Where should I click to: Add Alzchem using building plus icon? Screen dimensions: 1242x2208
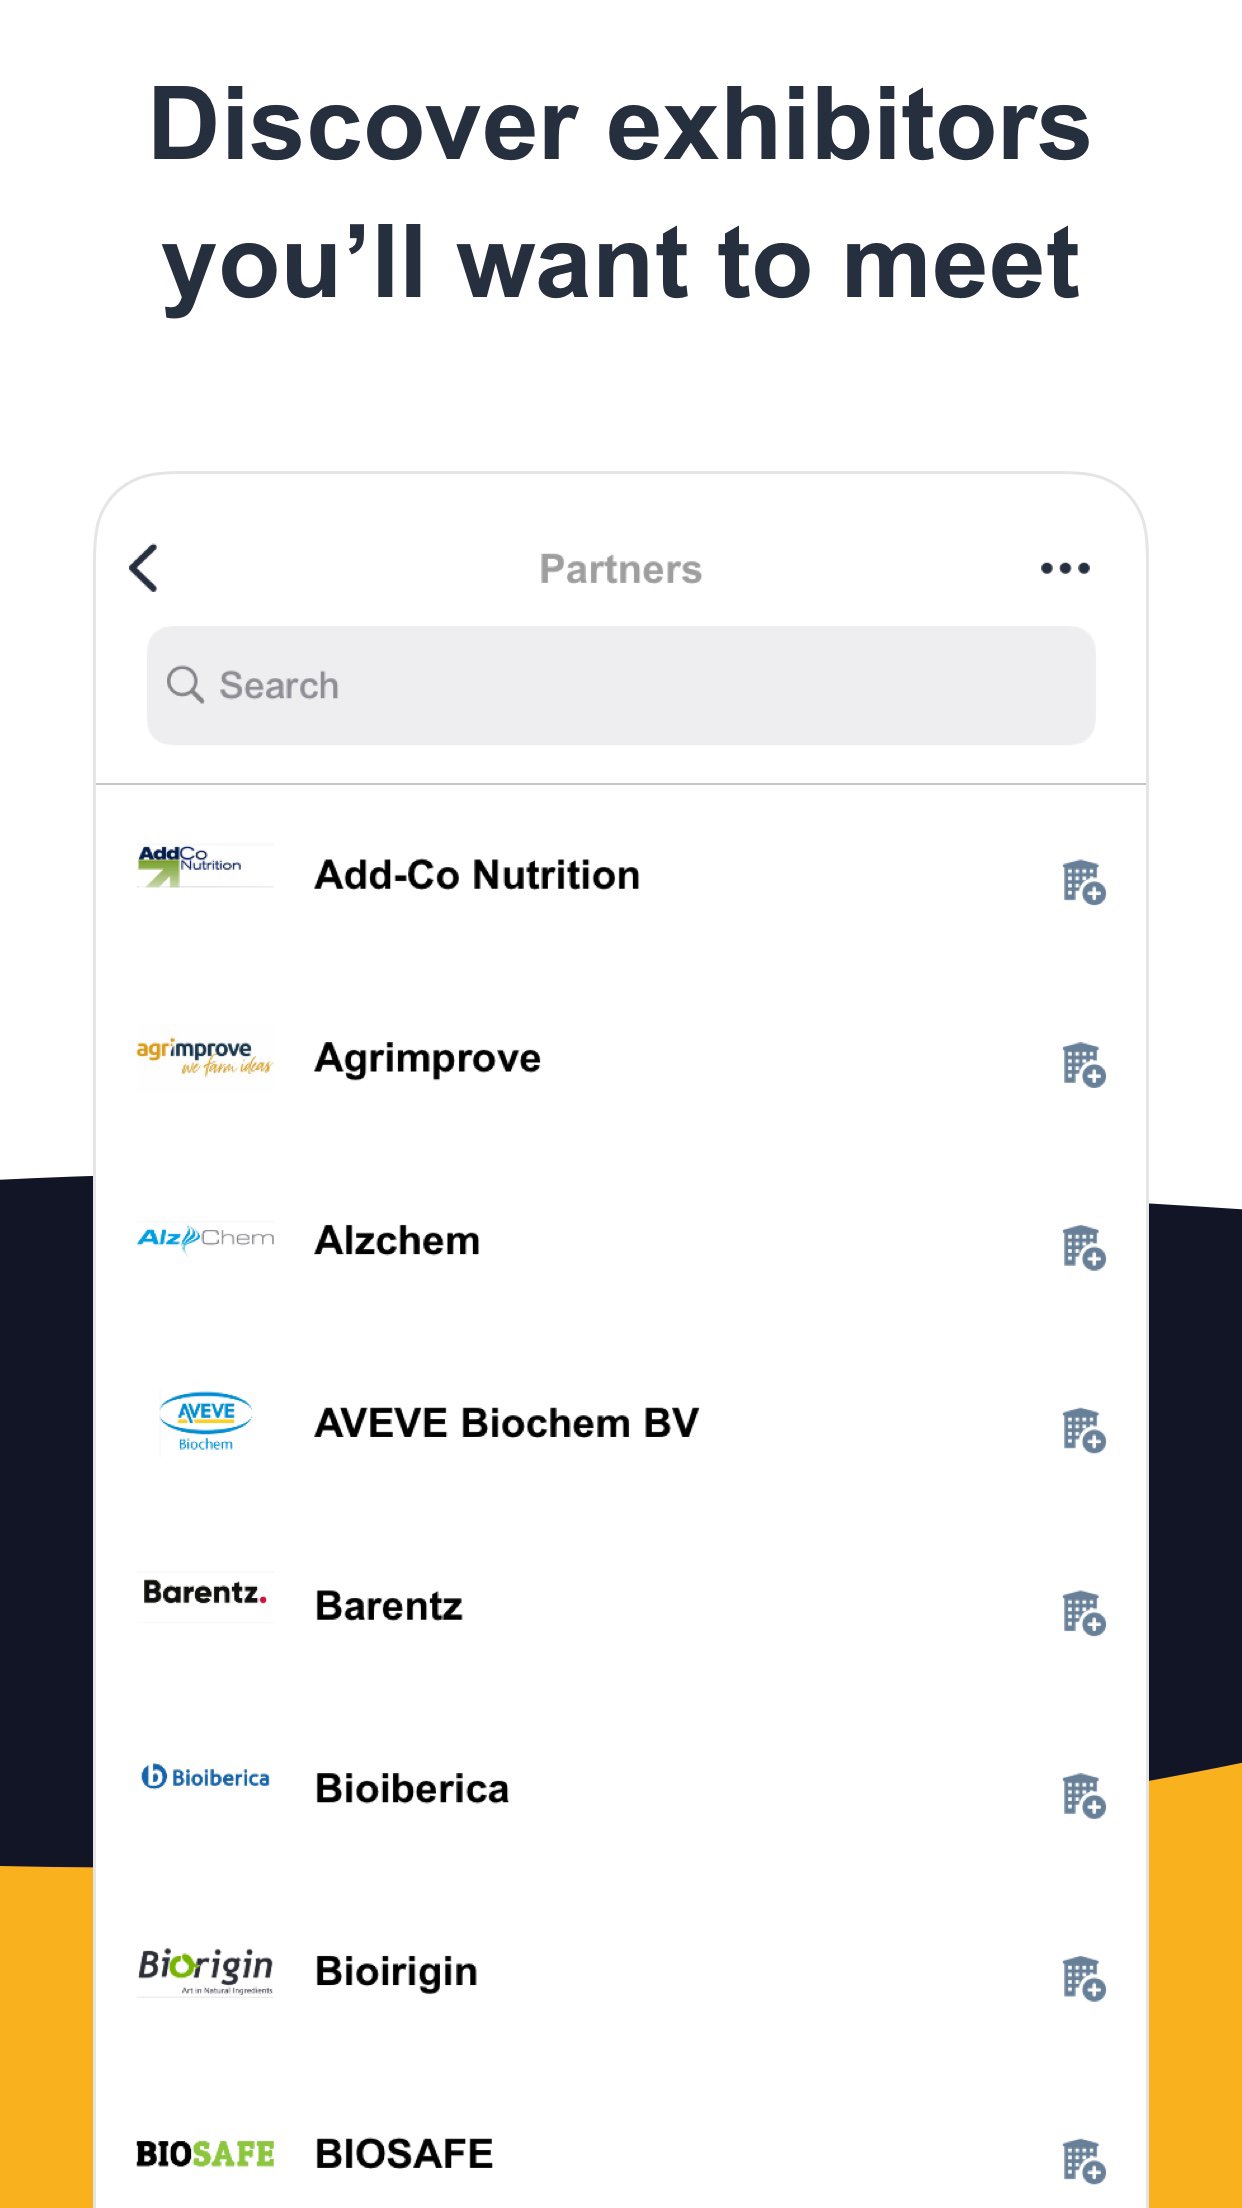point(1083,1247)
